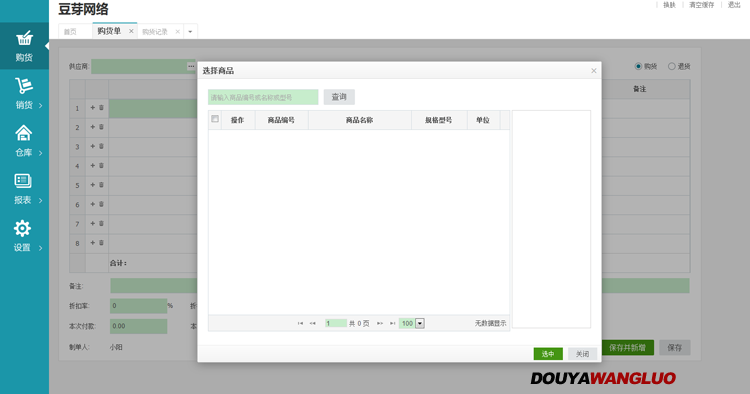Screen dimensions: 750x394
Task: Click the 商品名称 column header
Action: click(x=360, y=120)
